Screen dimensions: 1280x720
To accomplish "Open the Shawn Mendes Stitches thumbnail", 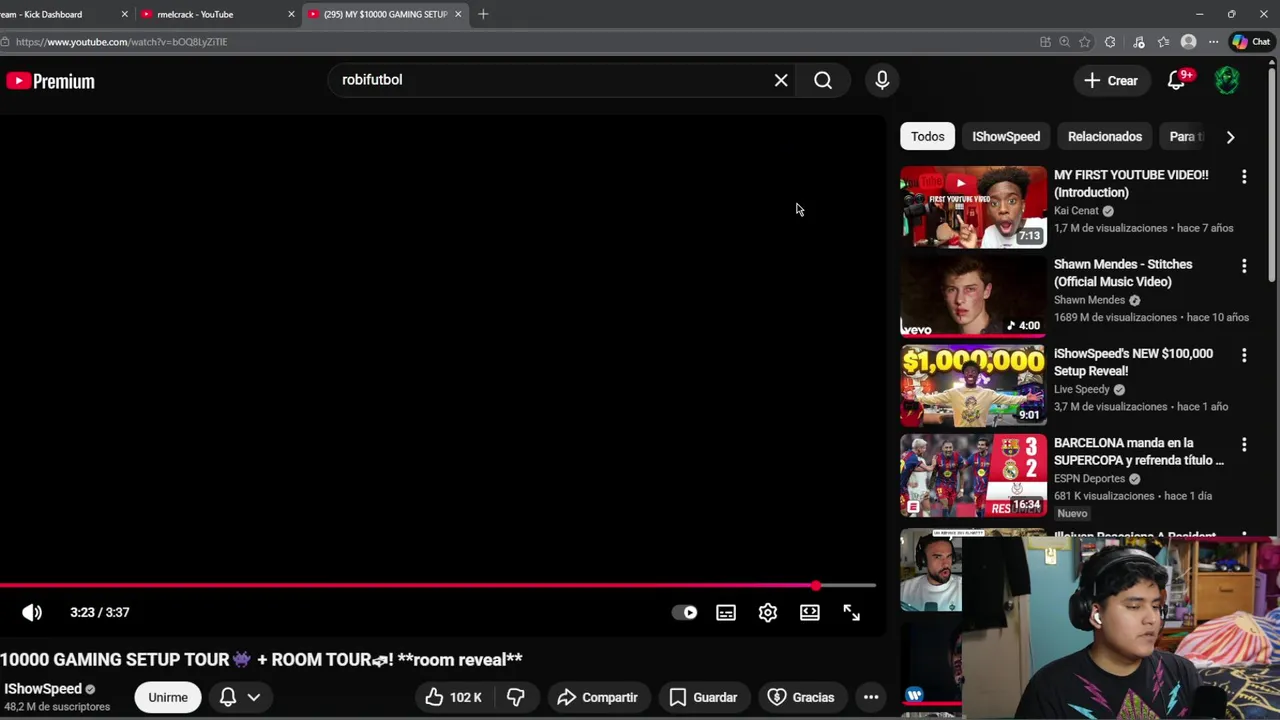I will point(973,296).
